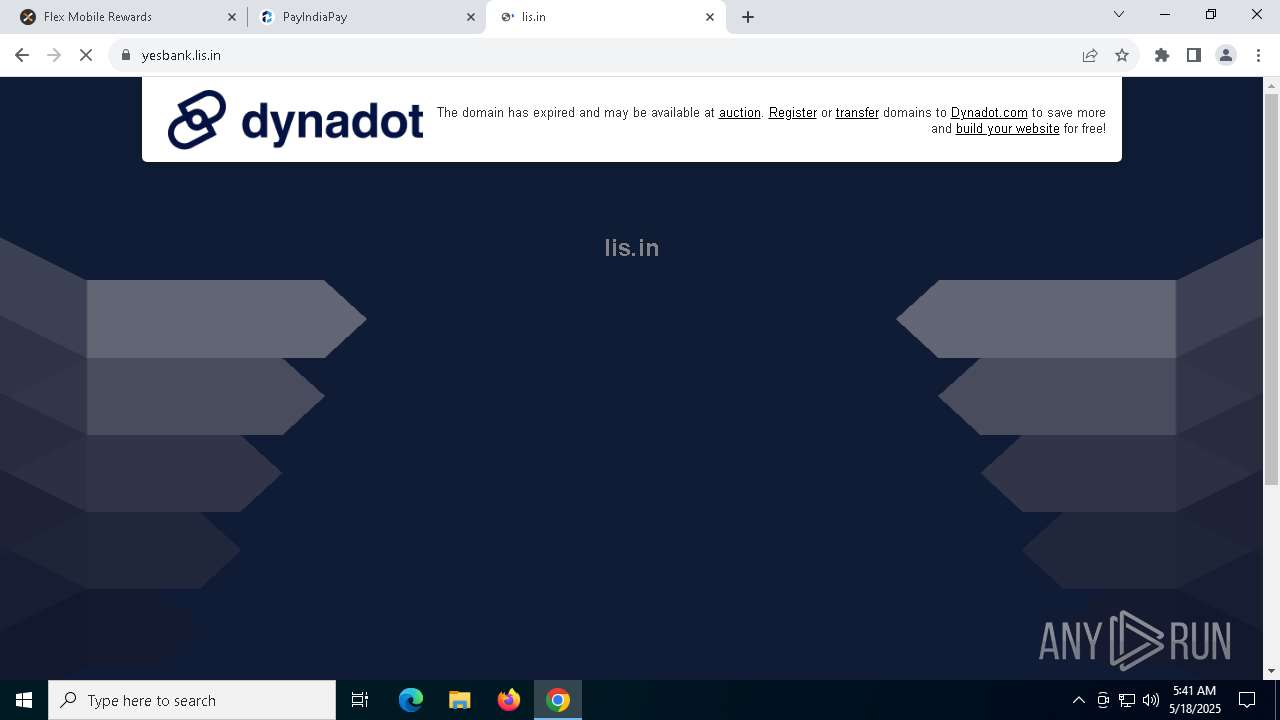1280x720 pixels.
Task: Close the Flex Mobile Rewards tab
Action: [232, 17]
